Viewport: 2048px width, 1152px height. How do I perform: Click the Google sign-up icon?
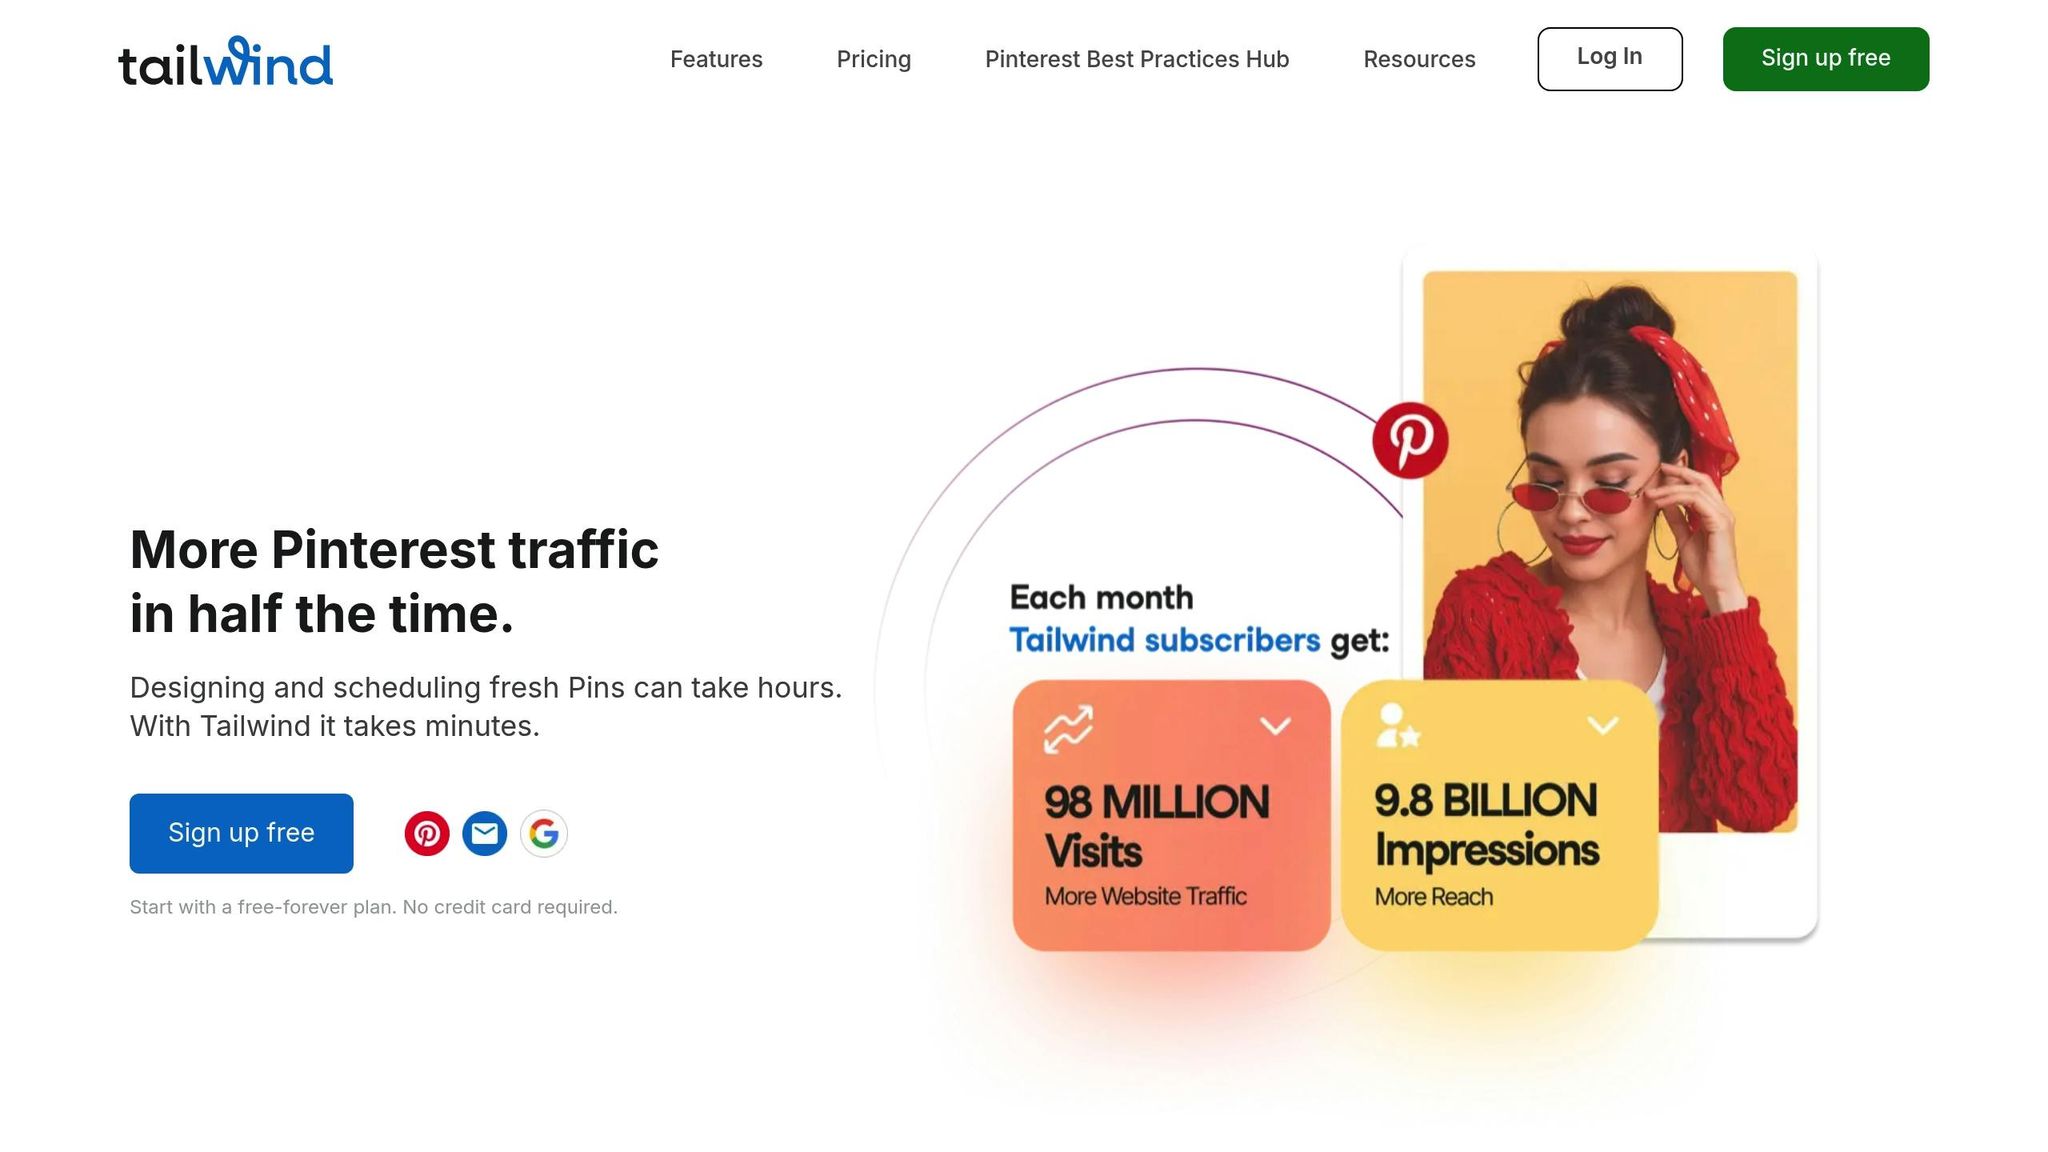544,833
